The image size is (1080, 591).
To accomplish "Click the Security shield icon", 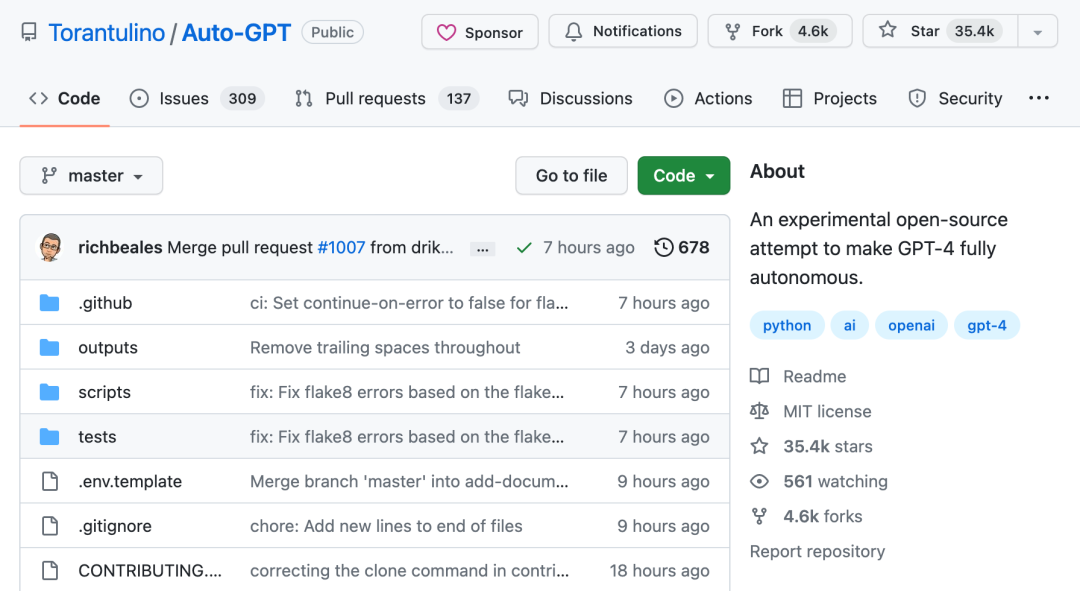I will point(917,98).
